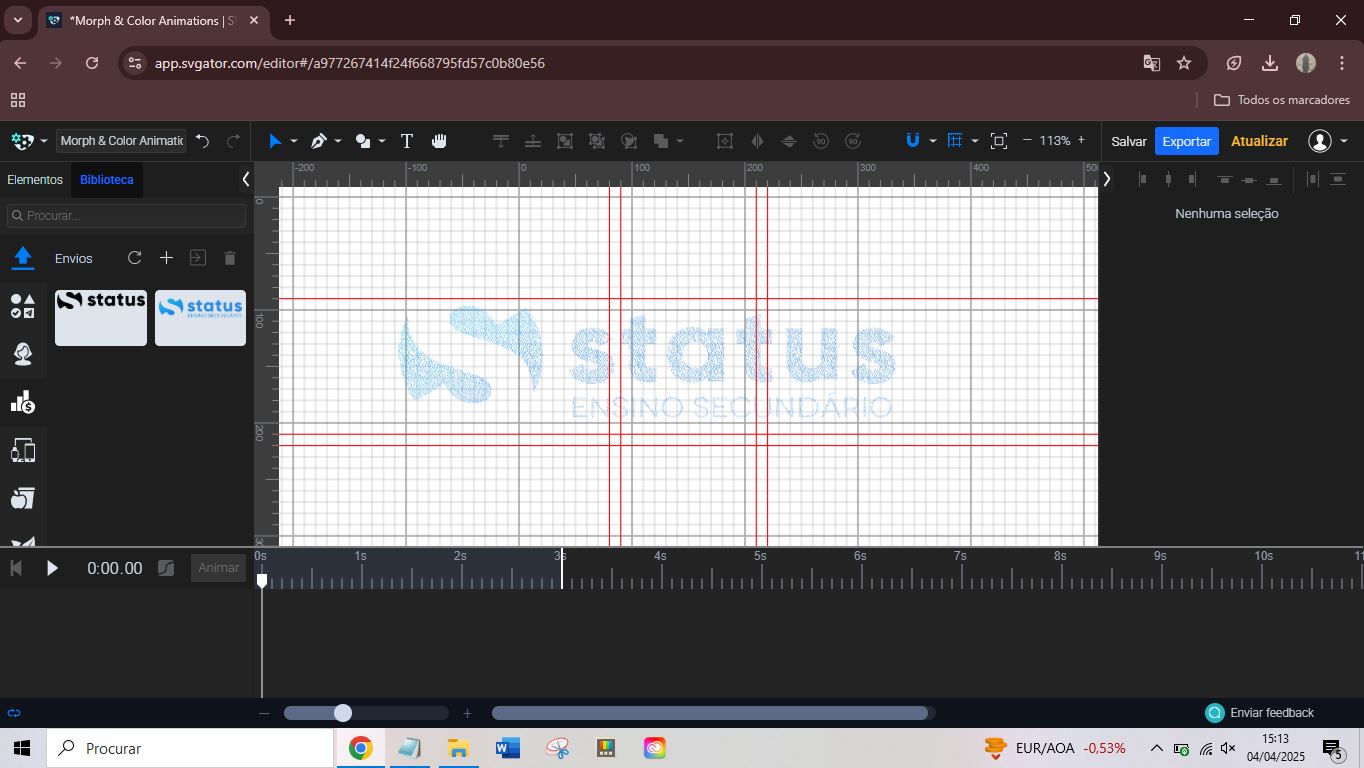Viewport: 1364px width, 768px height.
Task: Add a new upload with the plus icon
Action: tap(167, 258)
